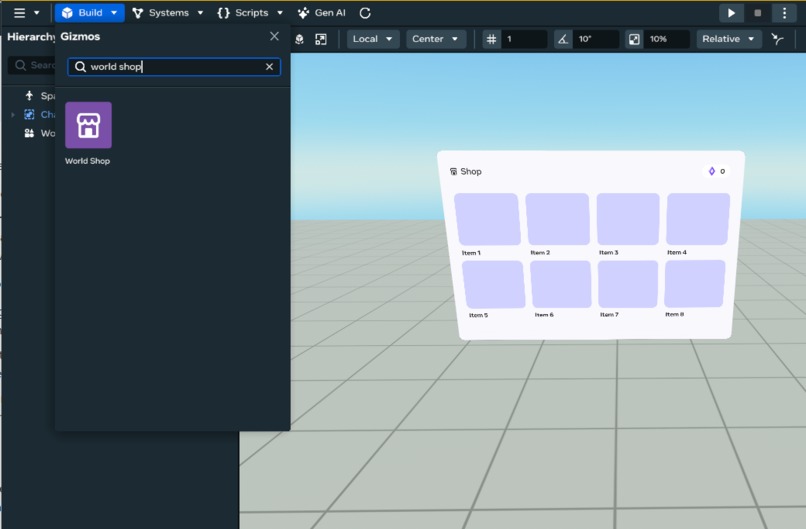Select the Item 2 tile in Shop

(557, 219)
